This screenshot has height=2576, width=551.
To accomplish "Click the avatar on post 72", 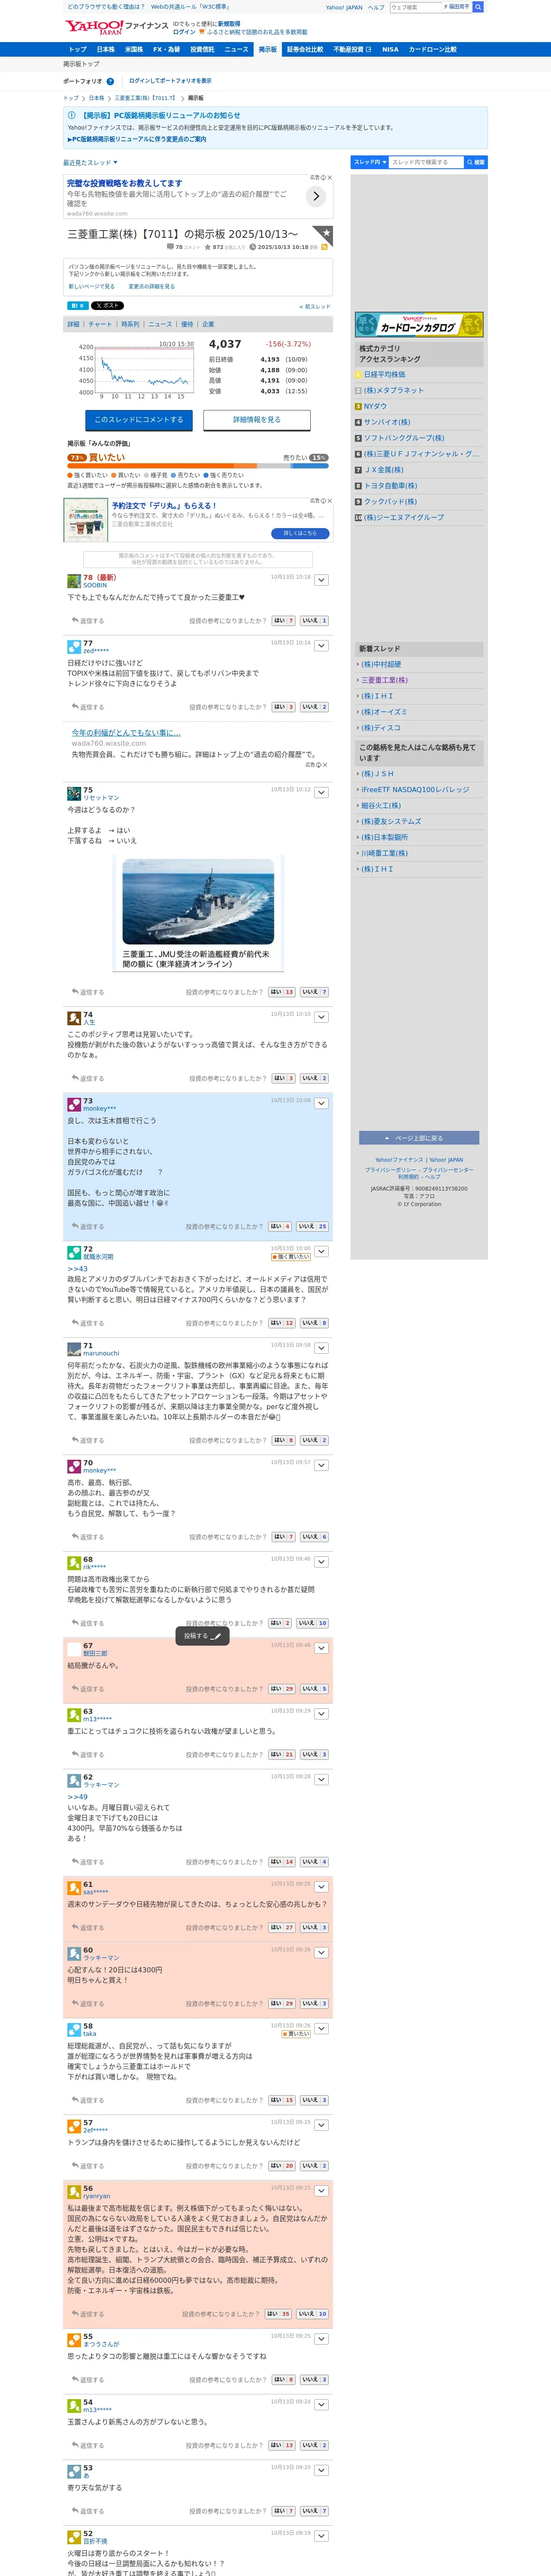I will pos(74,1252).
